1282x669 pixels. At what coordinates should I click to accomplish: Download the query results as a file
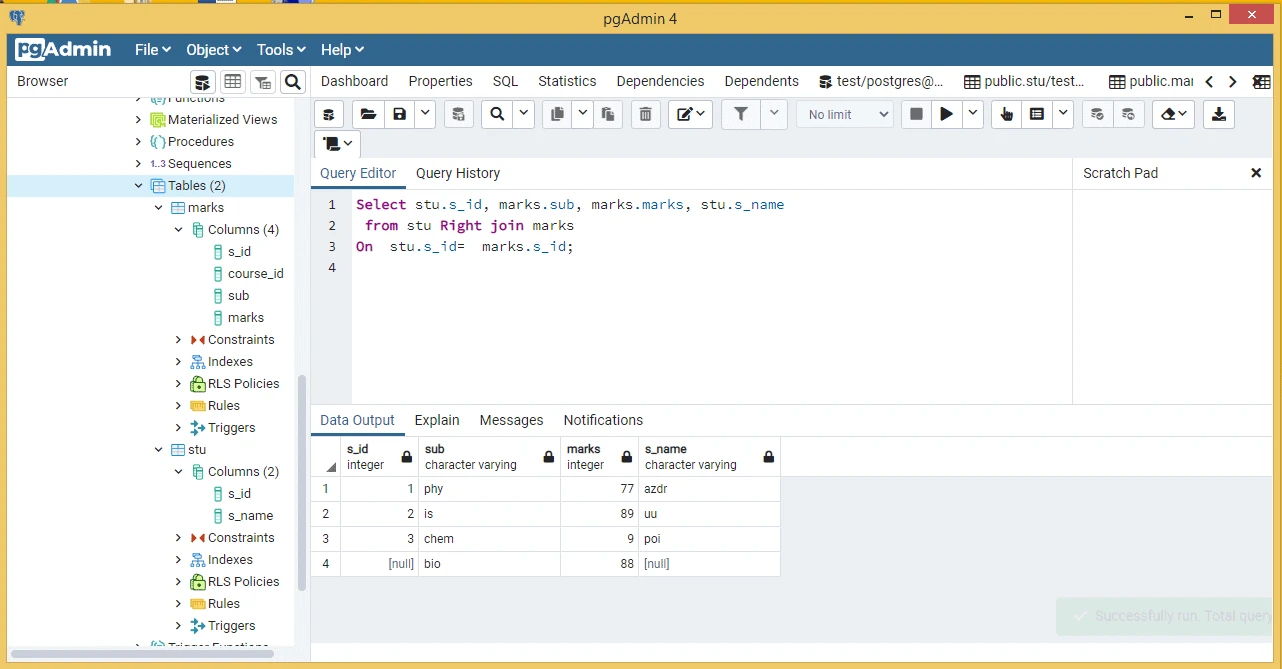coord(1219,114)
